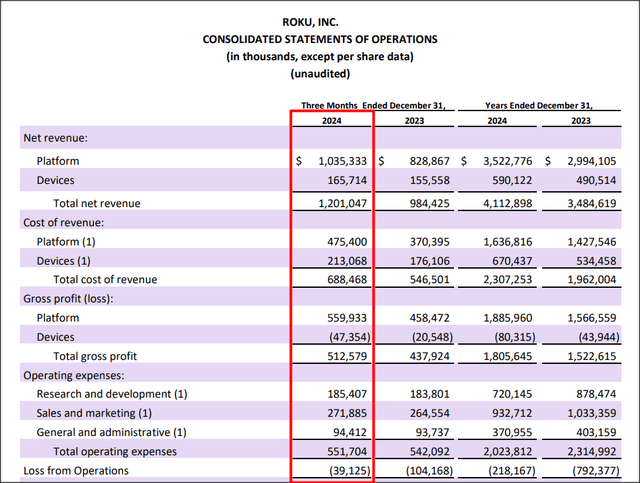The width and height of the screenshot is (640, 483).
Task: Click platform cost value 475,400
Action: tap(347, 242)
